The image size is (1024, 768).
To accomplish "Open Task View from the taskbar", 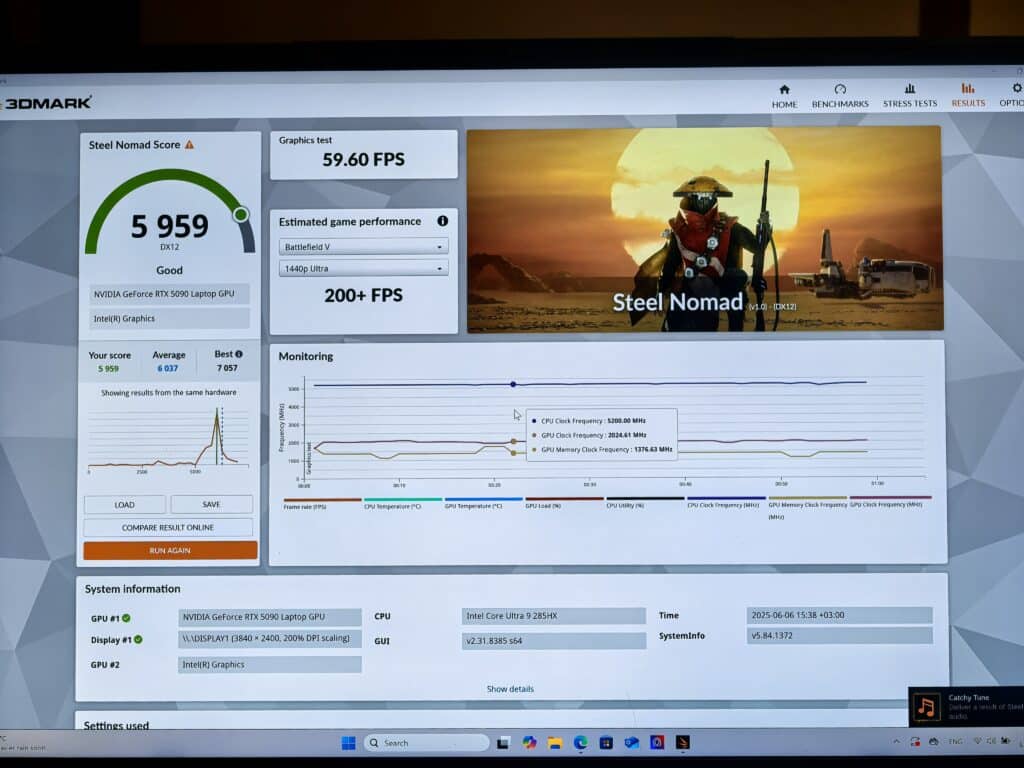I will tap(503, 743).
